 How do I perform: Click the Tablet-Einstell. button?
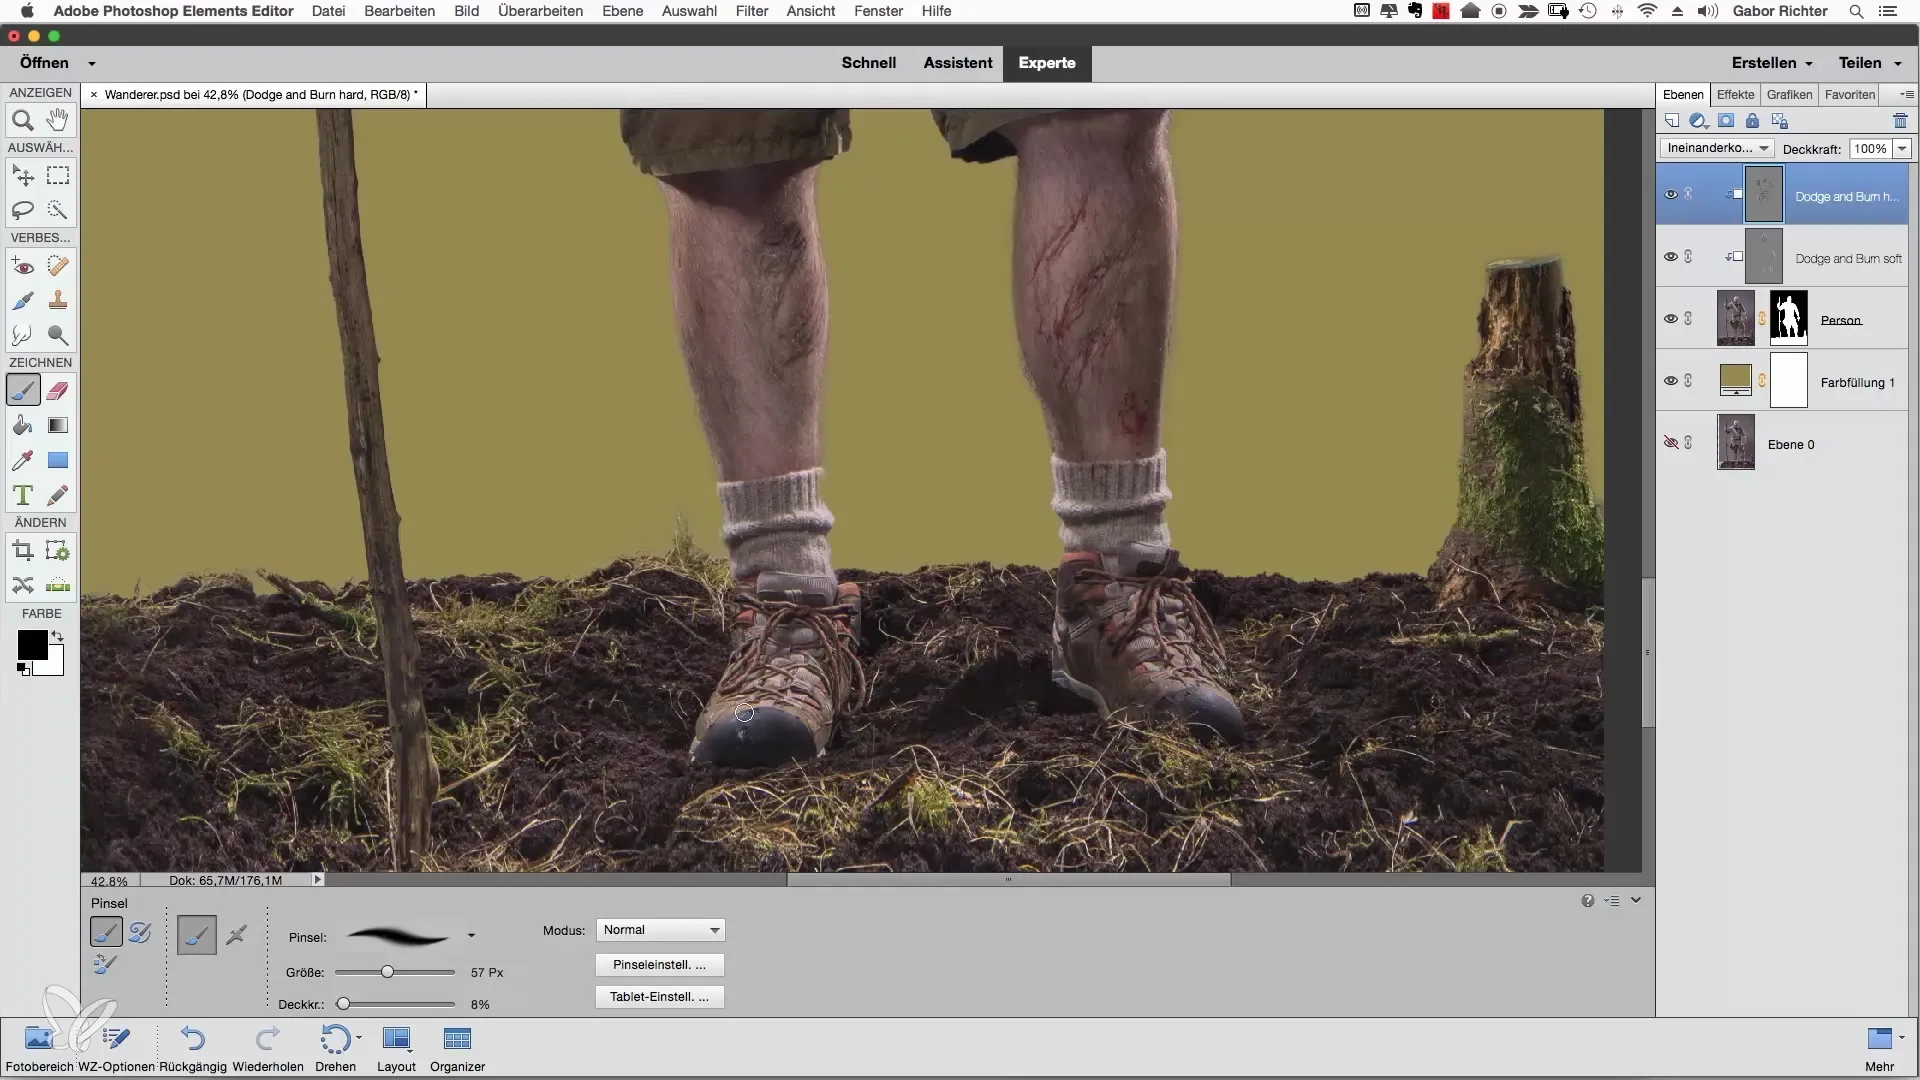pyautogui.click(x=659, y=997)
